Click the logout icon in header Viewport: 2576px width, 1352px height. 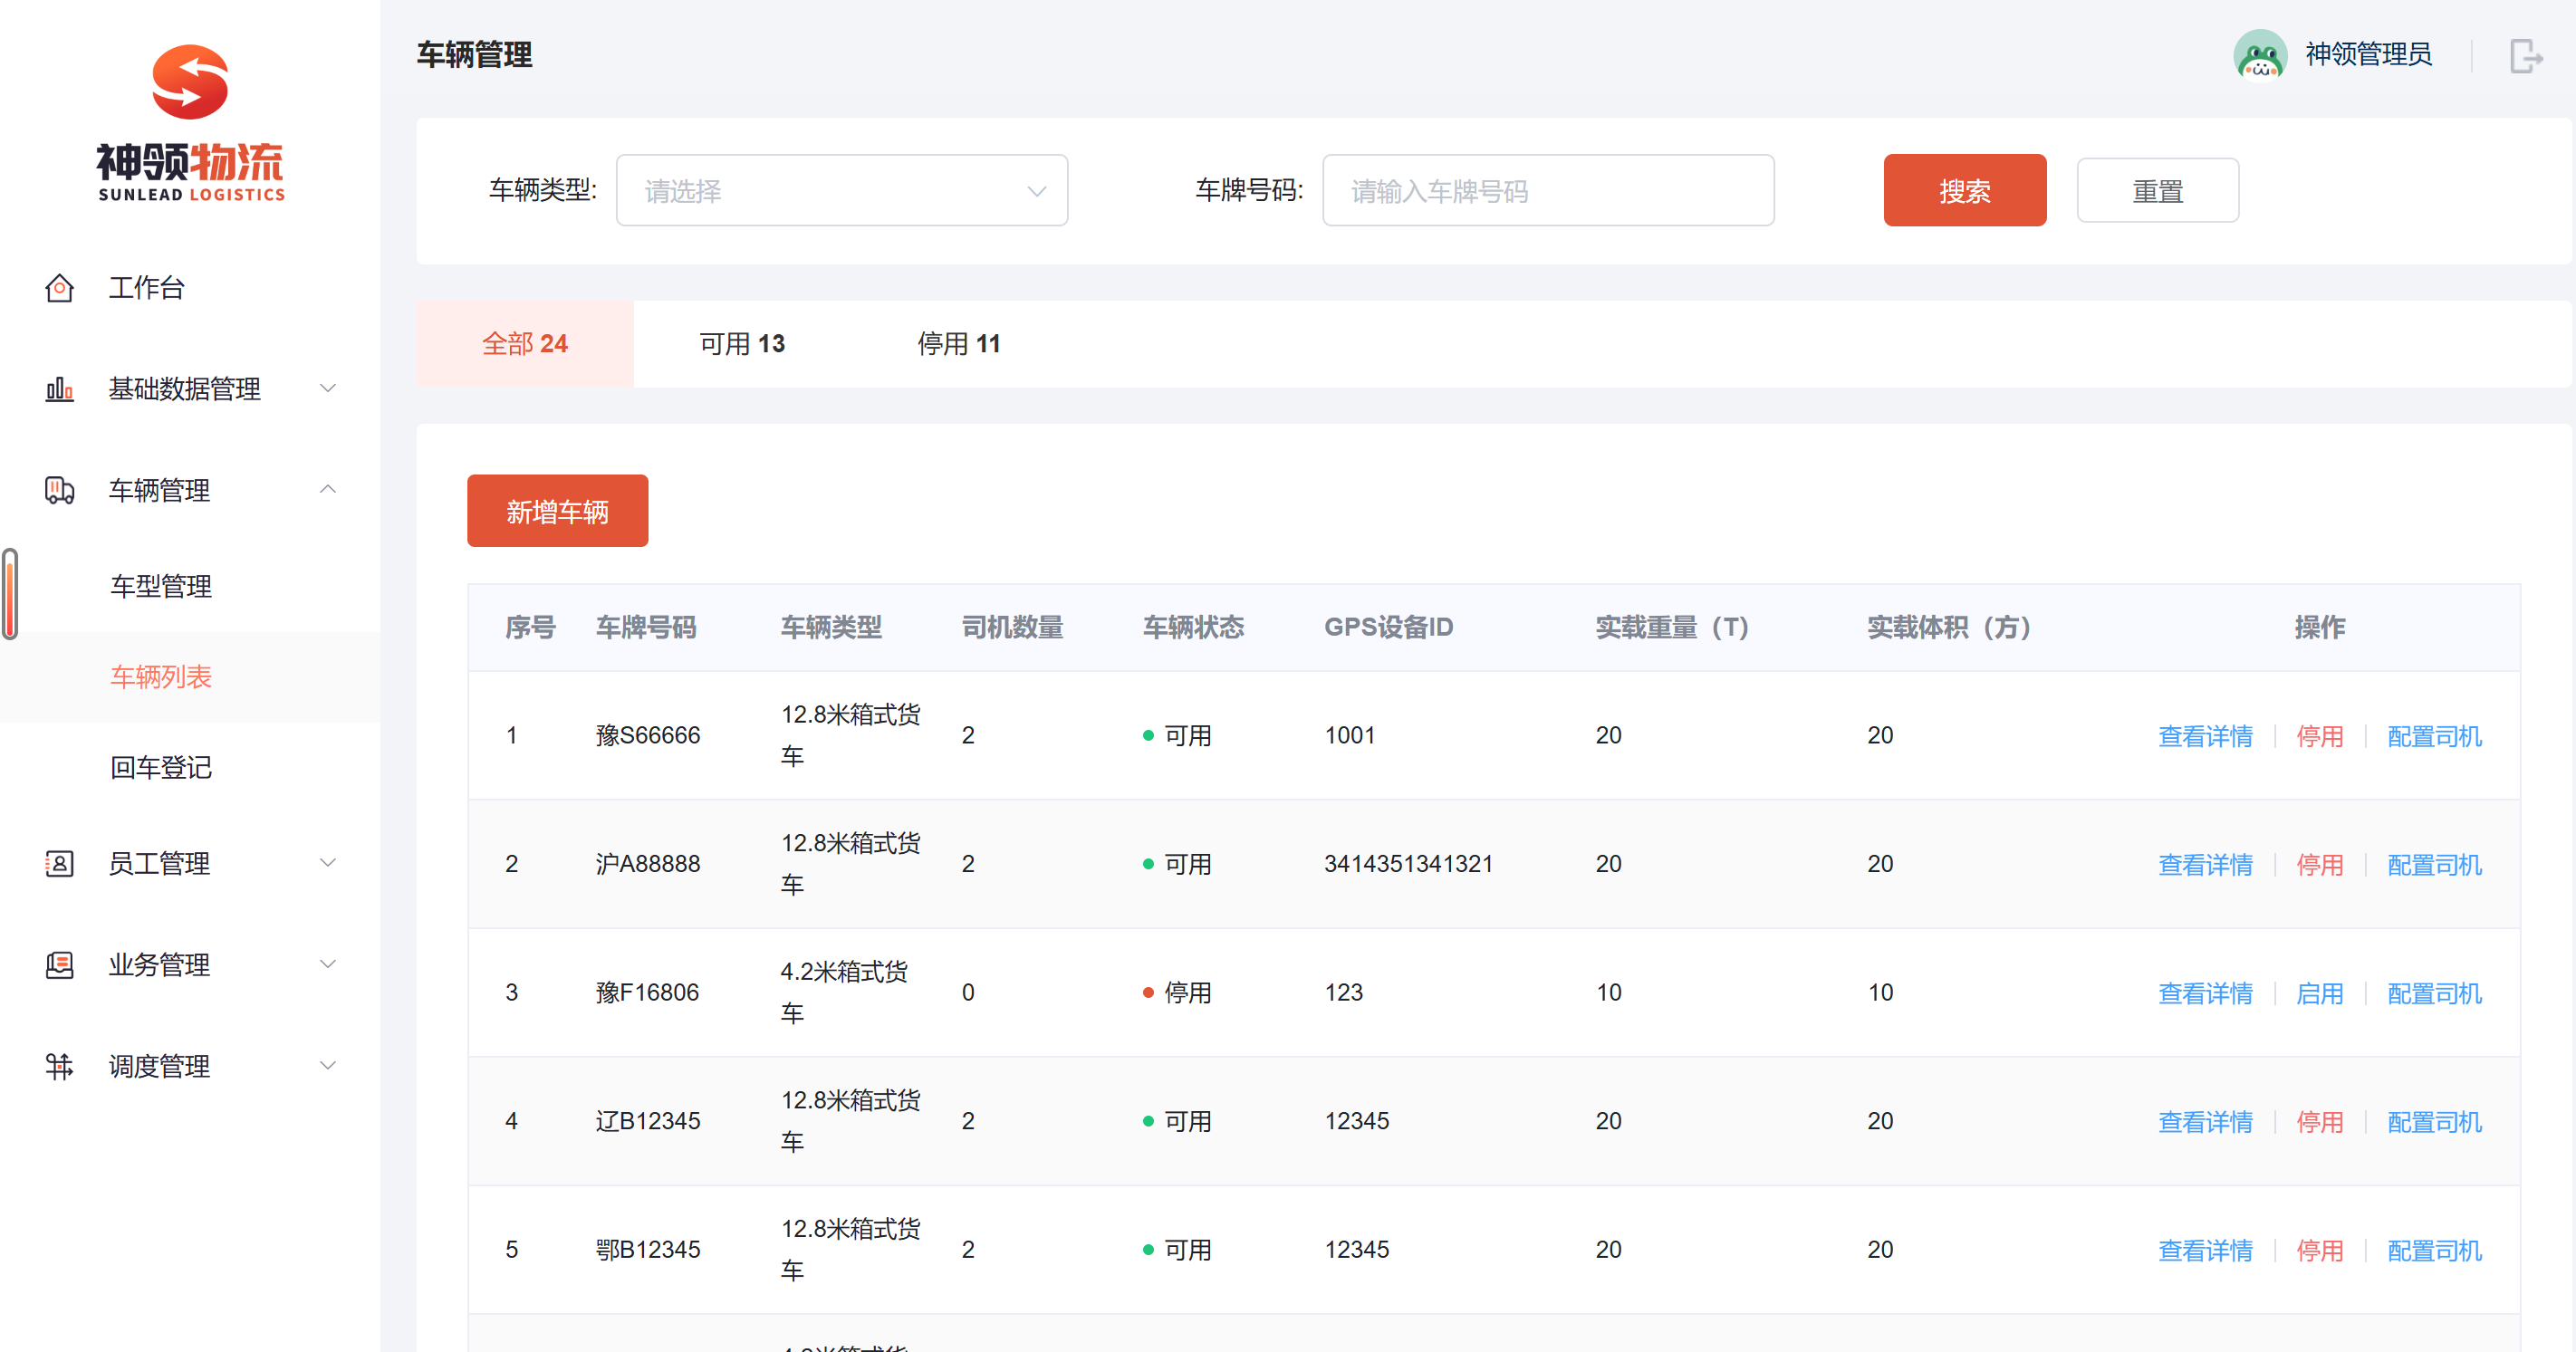(2526, 55)
